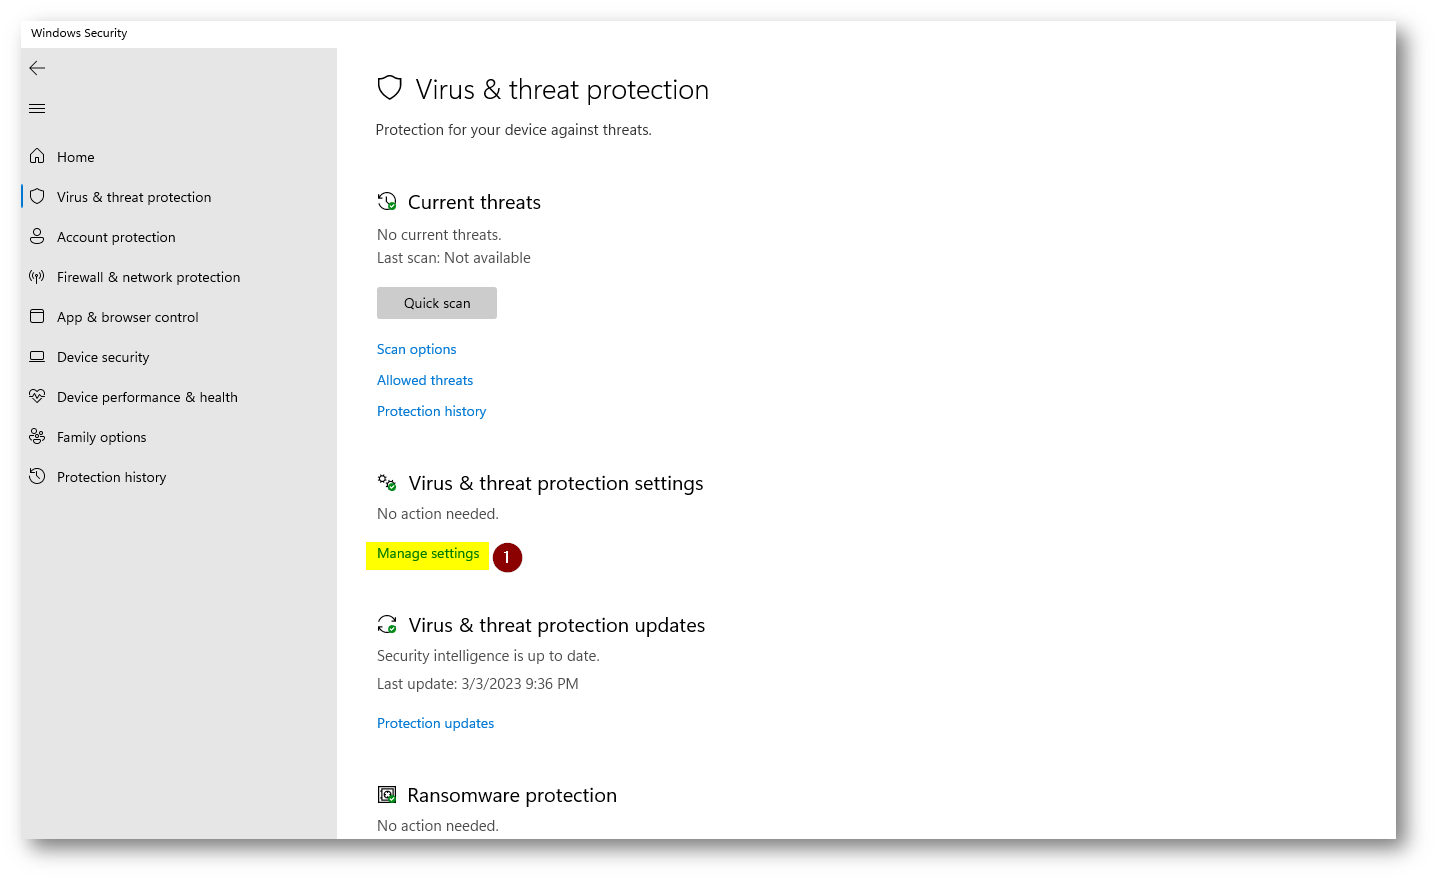1438x881 pixels.
Task: Click the Device performance heart icon
Action: pyautogui.click(x=37, y=396)
